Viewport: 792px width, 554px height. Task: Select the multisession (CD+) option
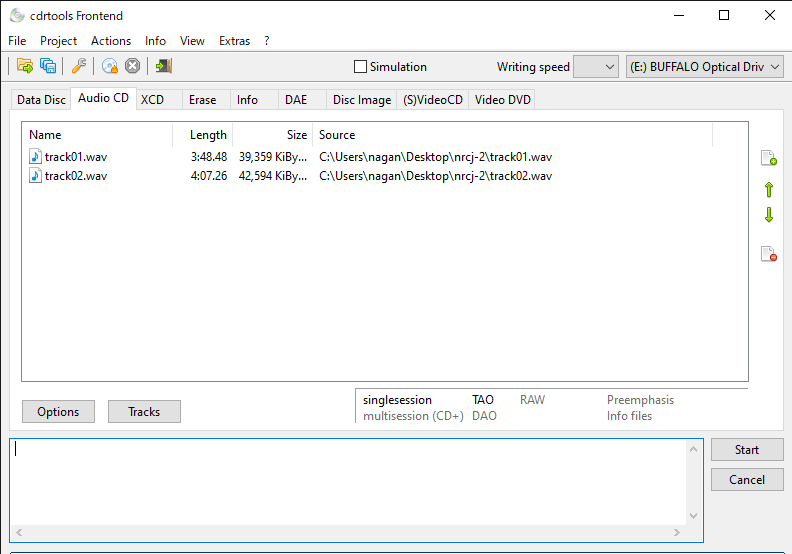tap(412, 416)
